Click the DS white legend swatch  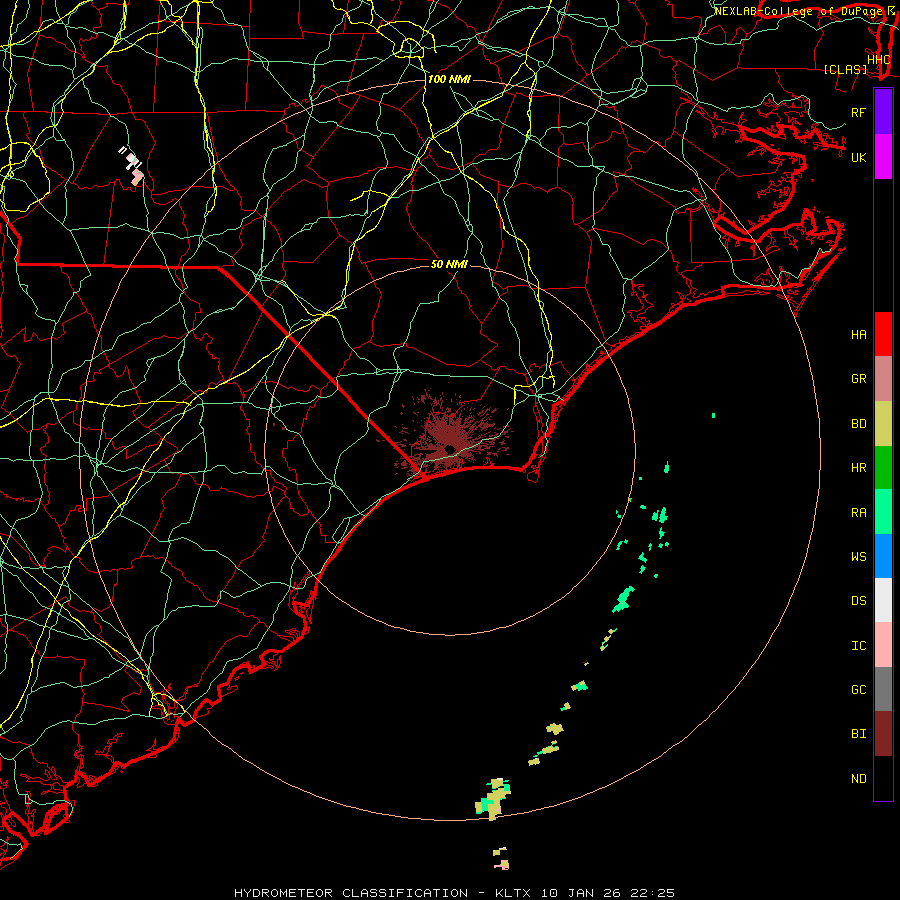click(883, 600)
